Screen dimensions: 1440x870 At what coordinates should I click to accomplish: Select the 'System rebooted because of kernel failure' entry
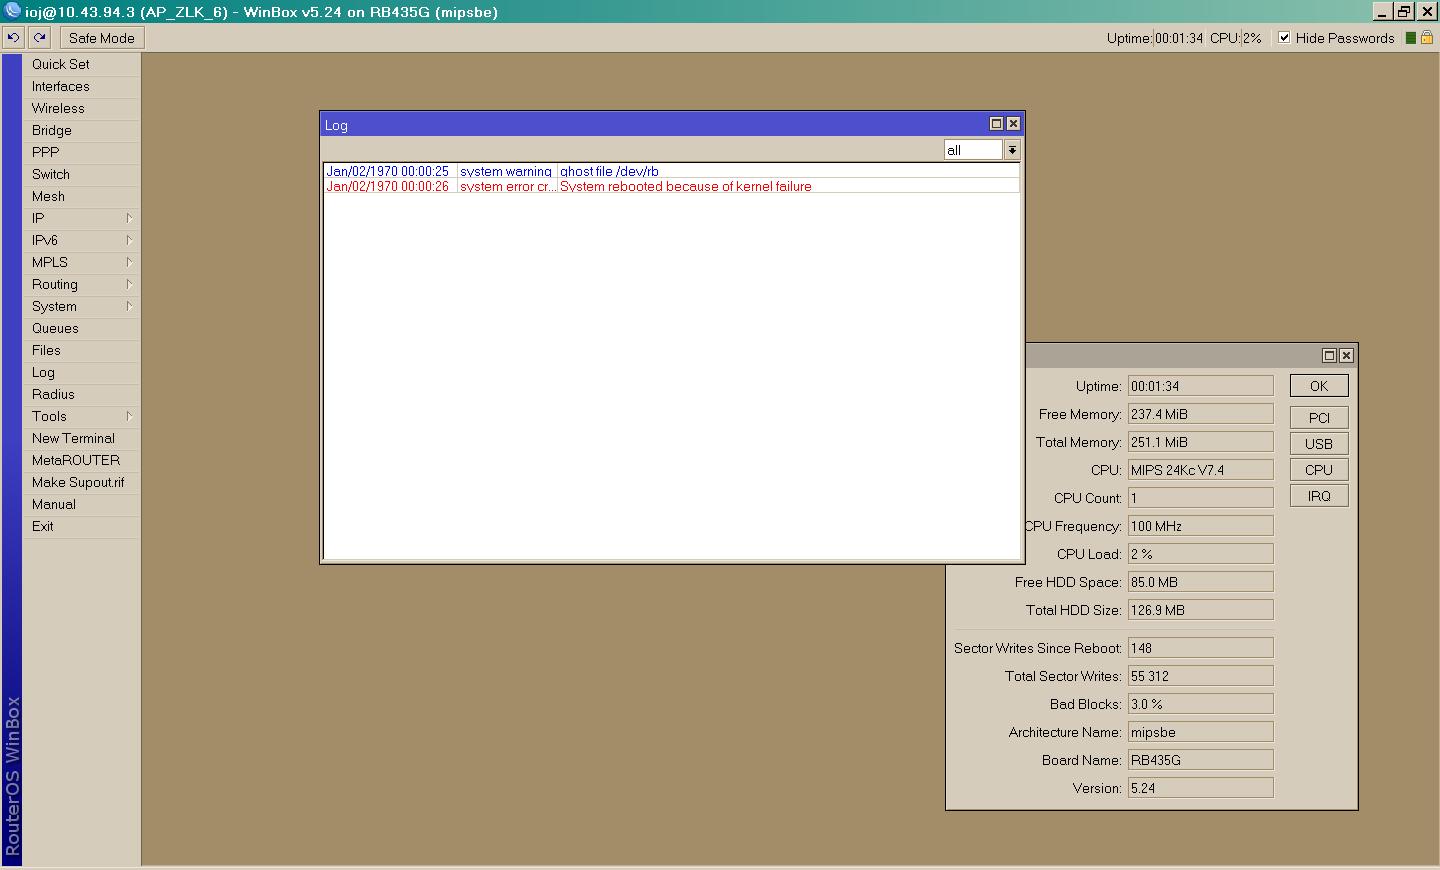tap(672, 186)
